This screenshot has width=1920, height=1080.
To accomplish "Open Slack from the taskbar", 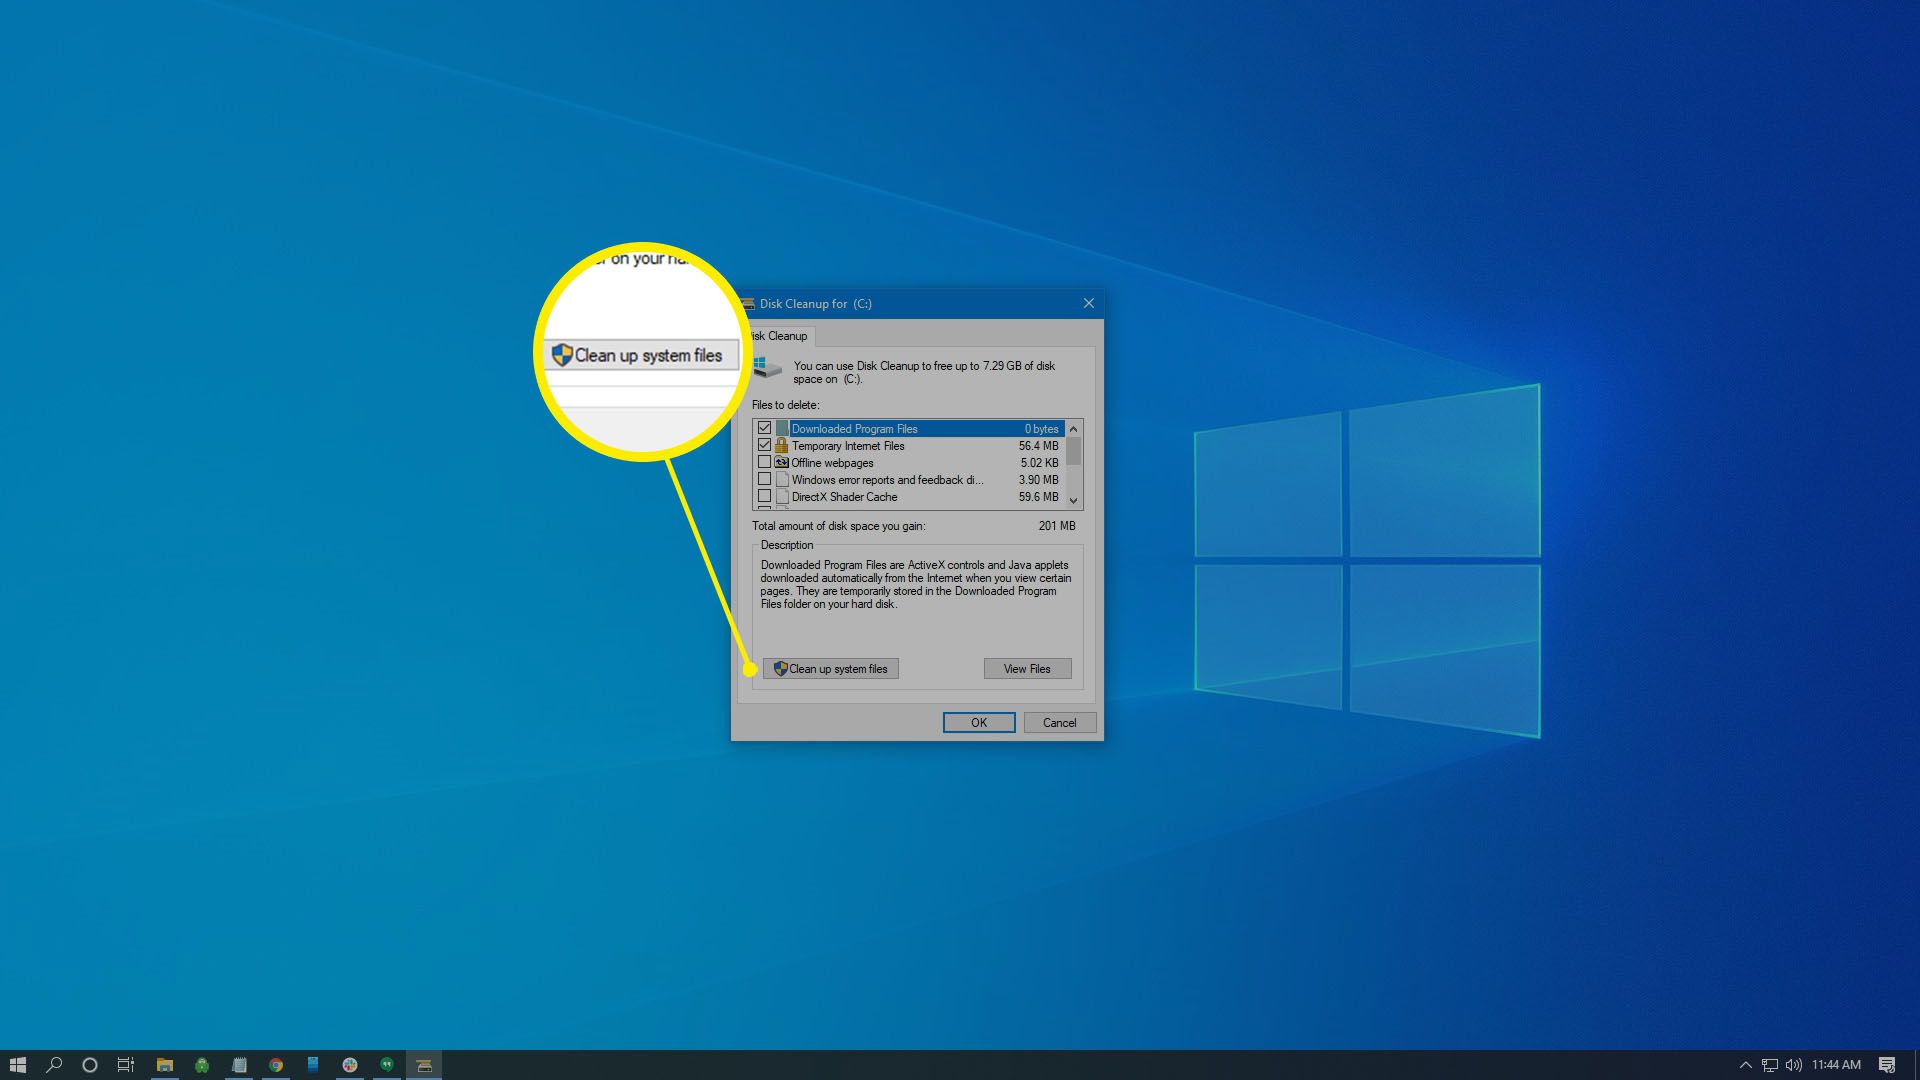I will click(350, 1065).
